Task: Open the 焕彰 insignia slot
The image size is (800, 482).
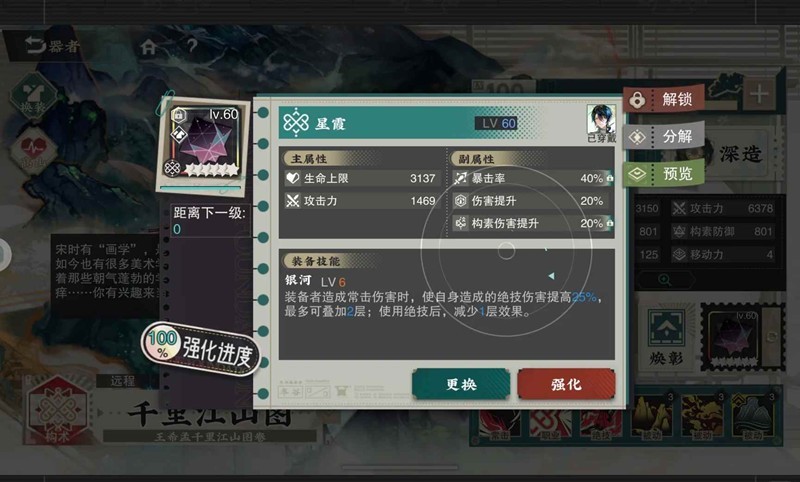Action: coord(666,337)
